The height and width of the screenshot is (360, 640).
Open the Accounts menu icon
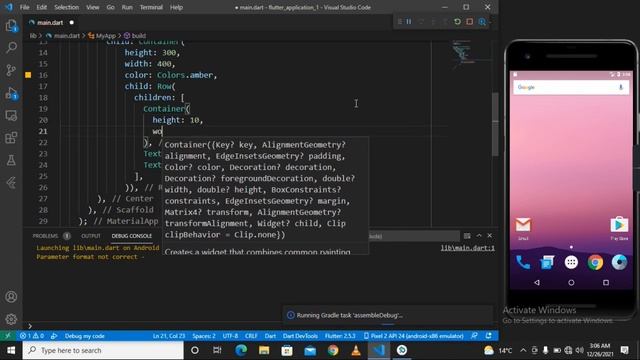tap(11, 297)
